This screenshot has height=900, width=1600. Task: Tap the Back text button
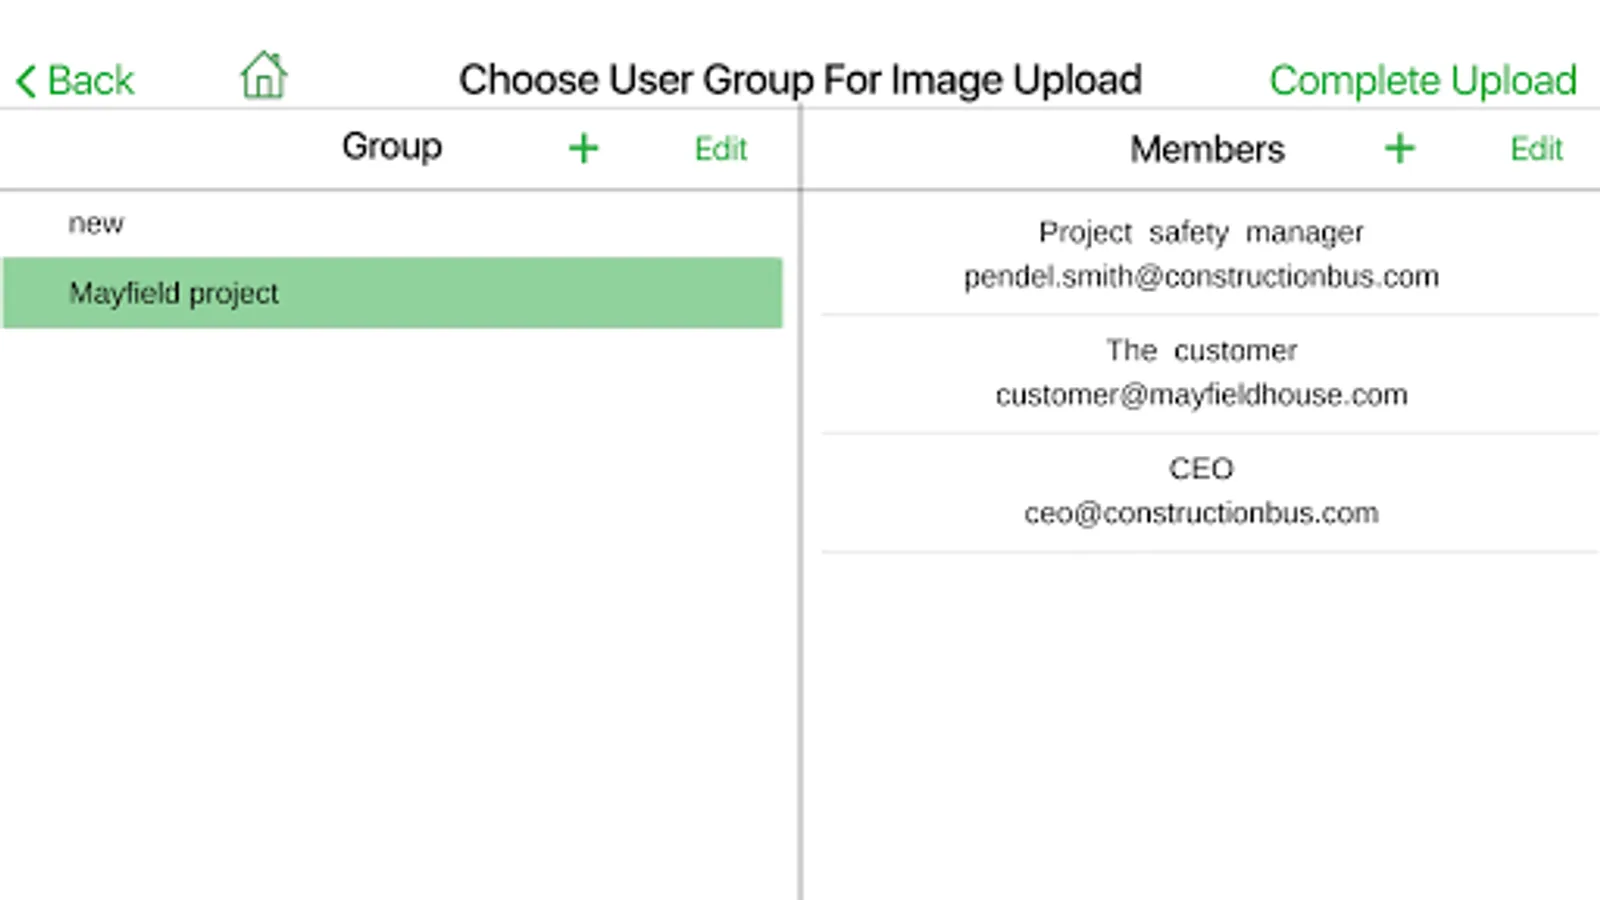click(x=90, y=81)
